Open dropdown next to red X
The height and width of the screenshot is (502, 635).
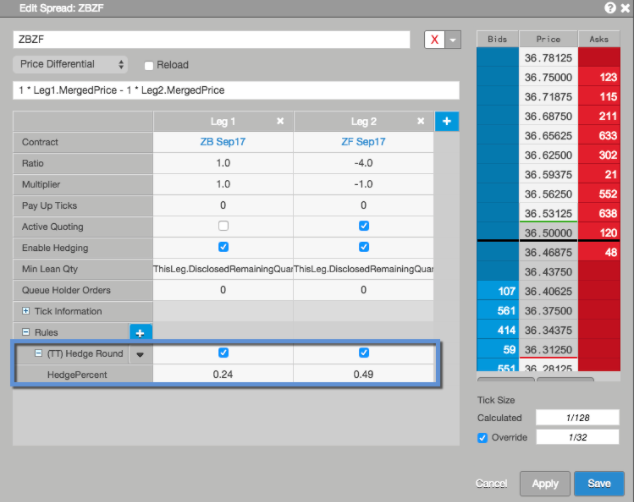(x=453, y=40)
